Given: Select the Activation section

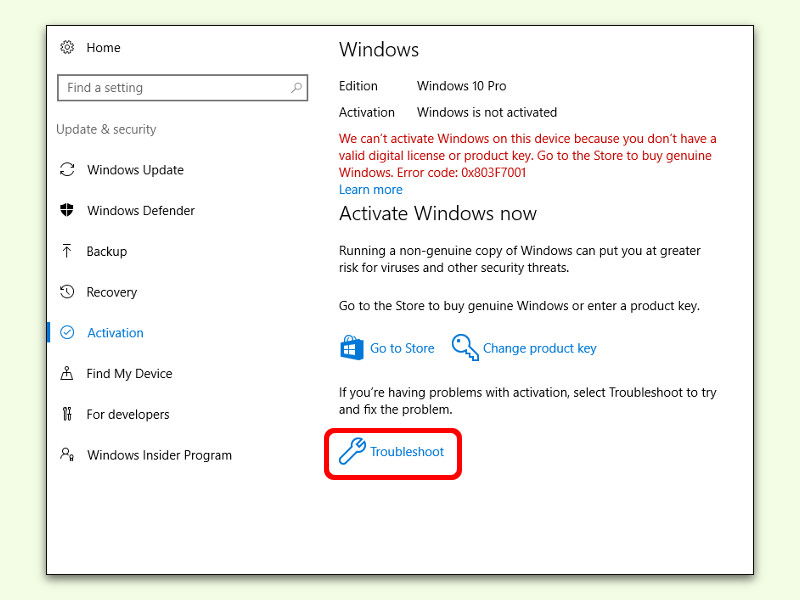Looking at the screenshot, I should 115,333.
